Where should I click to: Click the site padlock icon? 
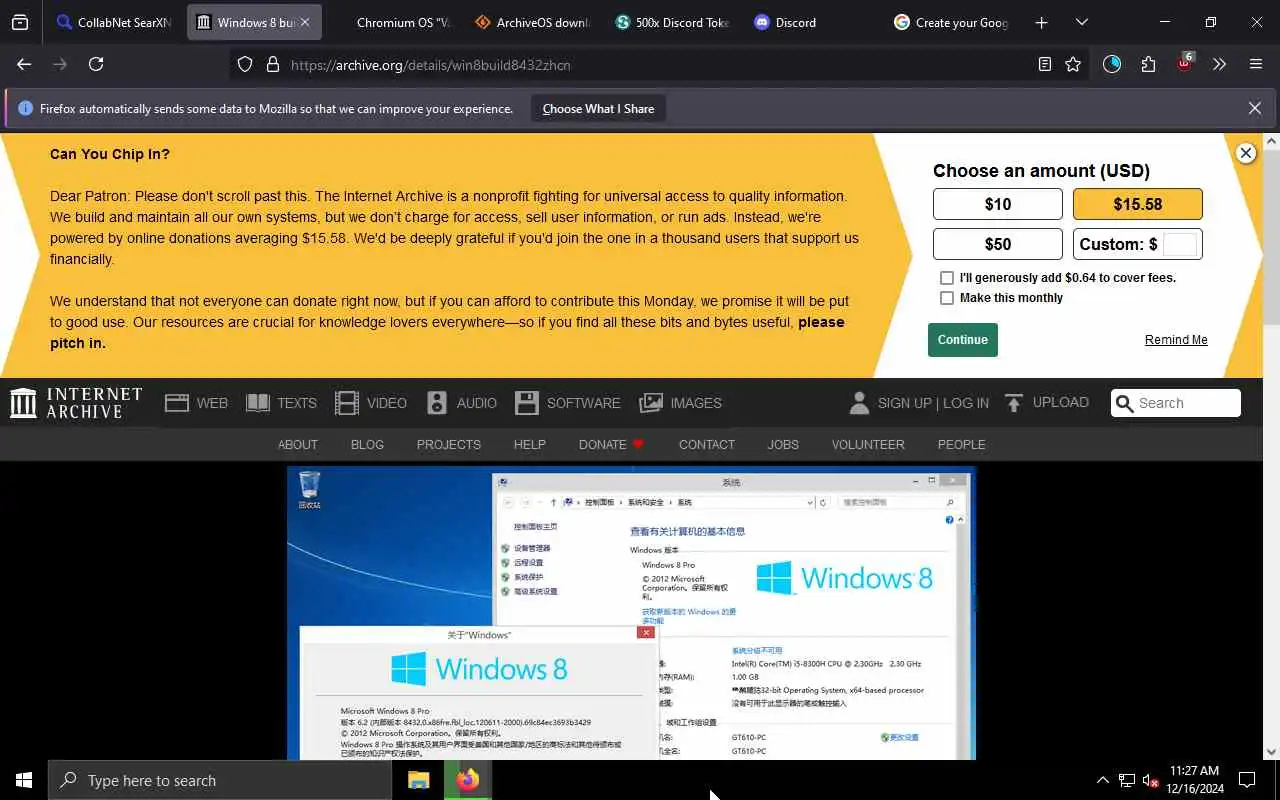[272, 64]
